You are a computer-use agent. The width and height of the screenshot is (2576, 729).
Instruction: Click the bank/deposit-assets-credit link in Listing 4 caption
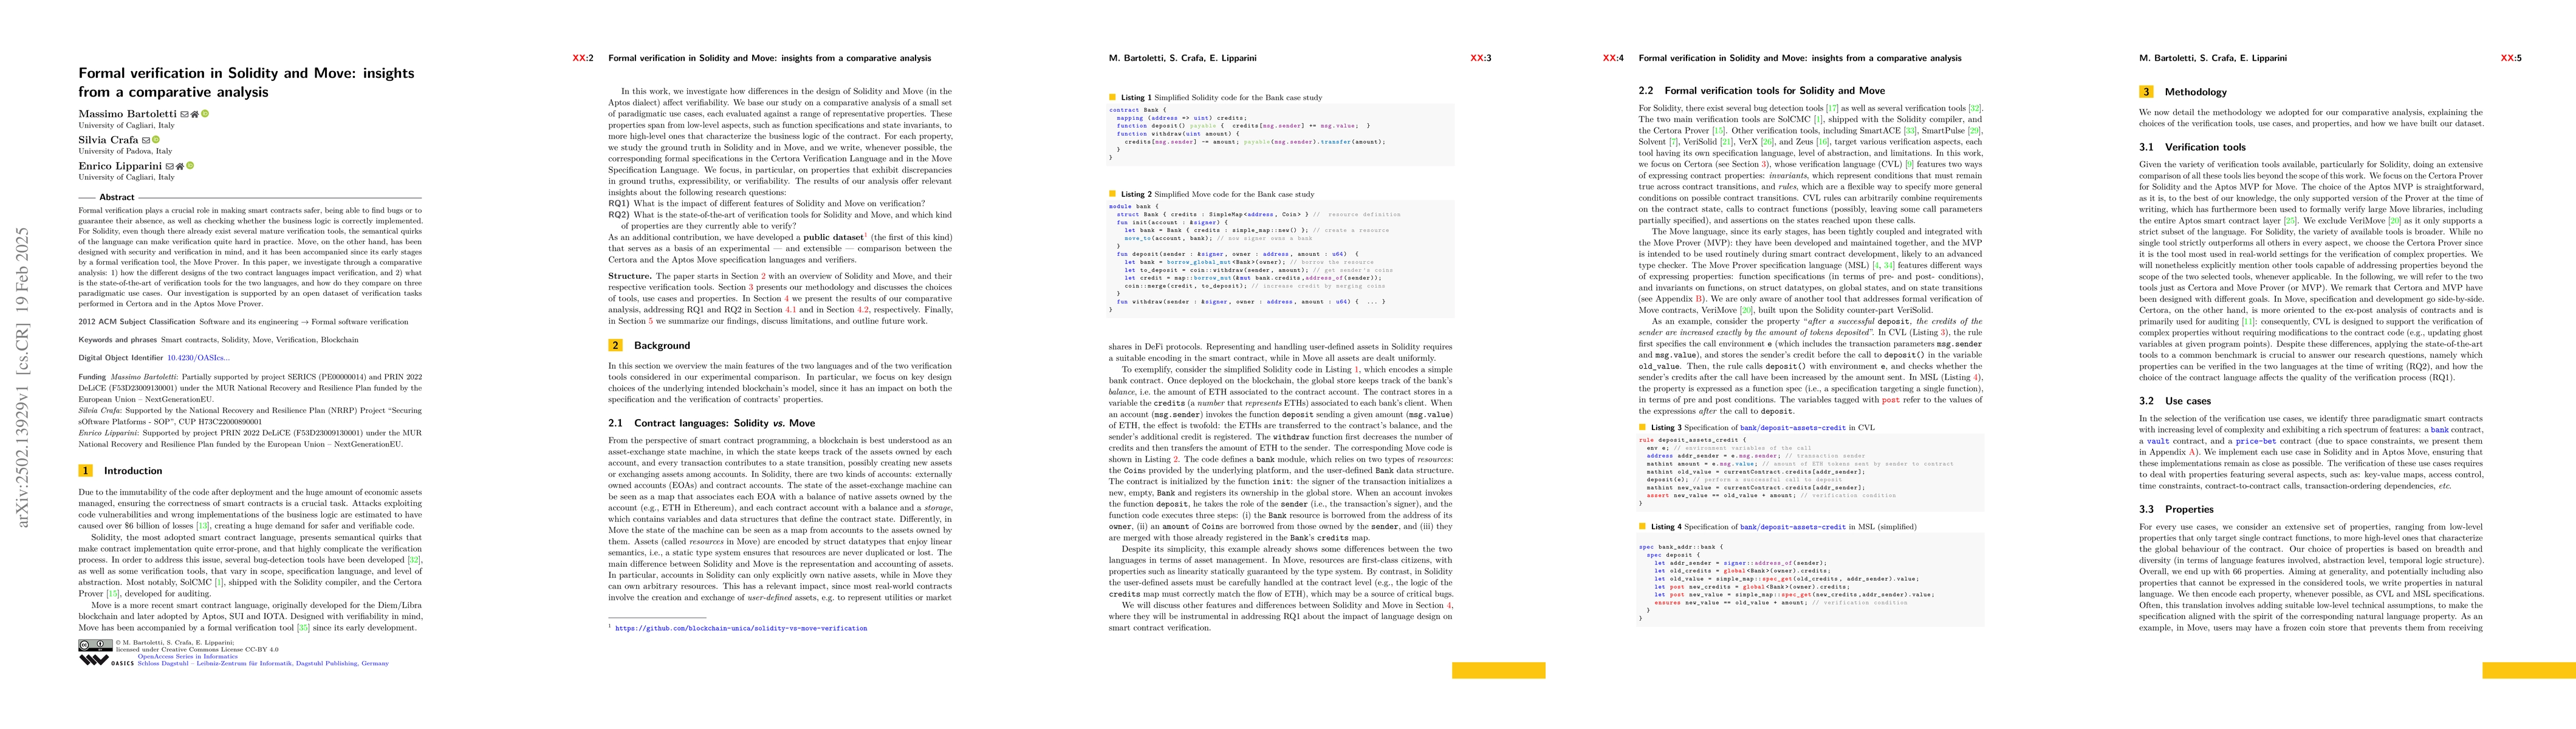[1793, 526]
